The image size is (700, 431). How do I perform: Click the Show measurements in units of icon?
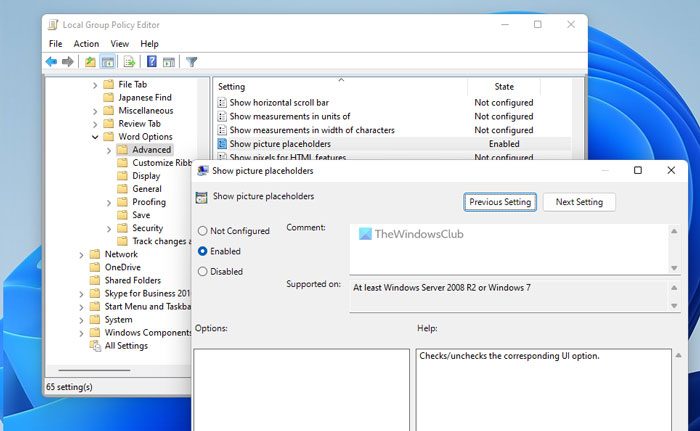(x=222, y=117)
